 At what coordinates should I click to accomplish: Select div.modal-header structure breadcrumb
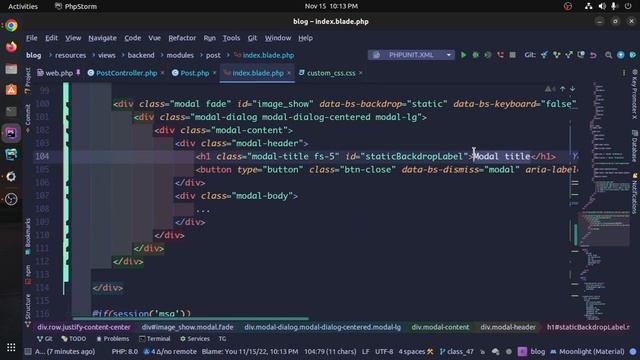(x=508, y=327)
